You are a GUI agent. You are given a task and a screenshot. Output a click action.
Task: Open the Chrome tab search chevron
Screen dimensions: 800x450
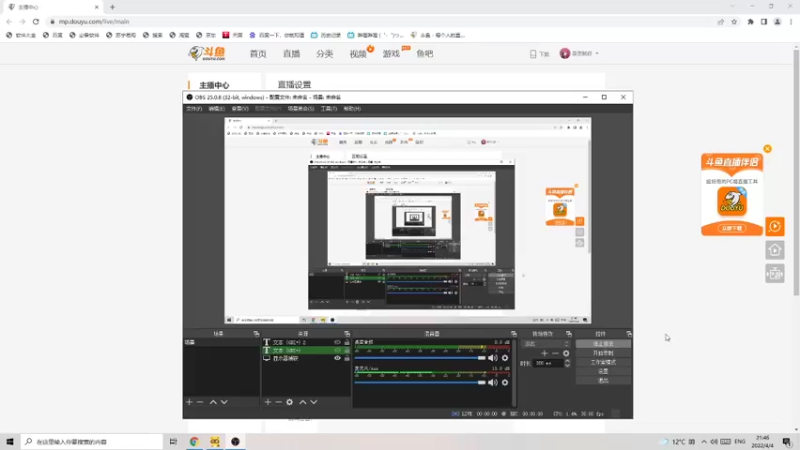click(733, 7)
